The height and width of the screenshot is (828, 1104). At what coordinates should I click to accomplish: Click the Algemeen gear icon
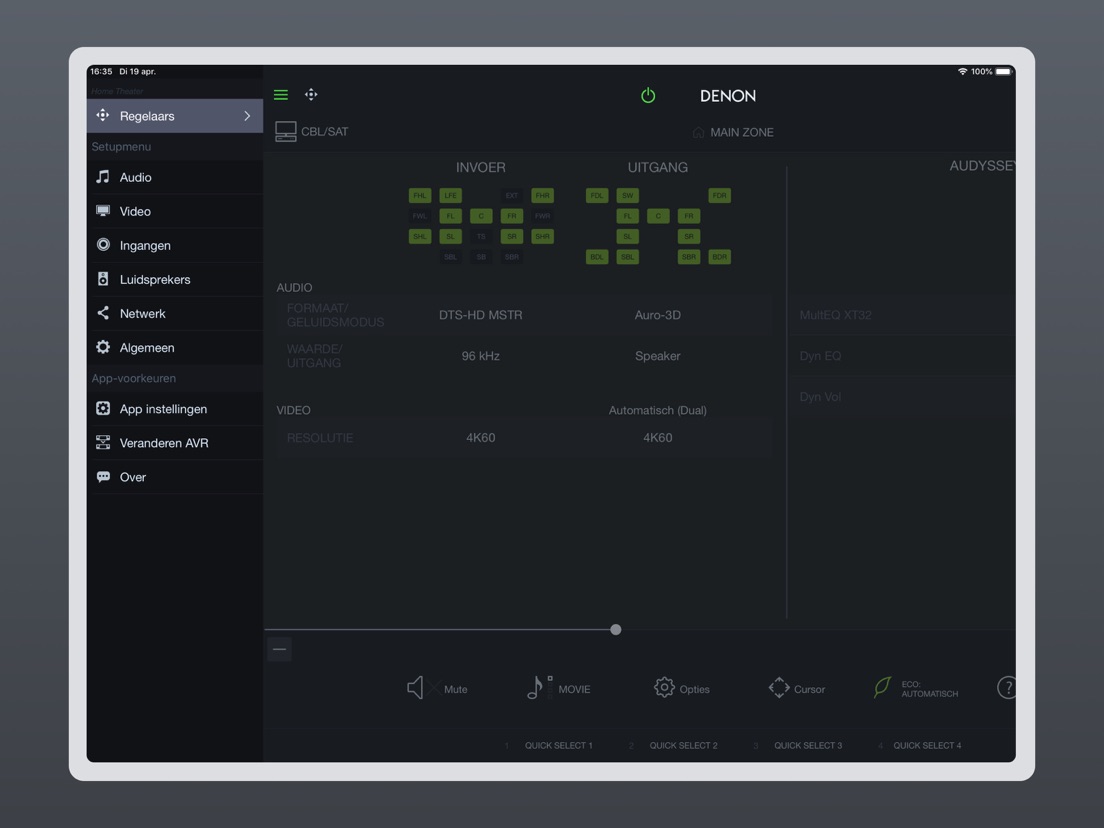(x=103, y=347)
